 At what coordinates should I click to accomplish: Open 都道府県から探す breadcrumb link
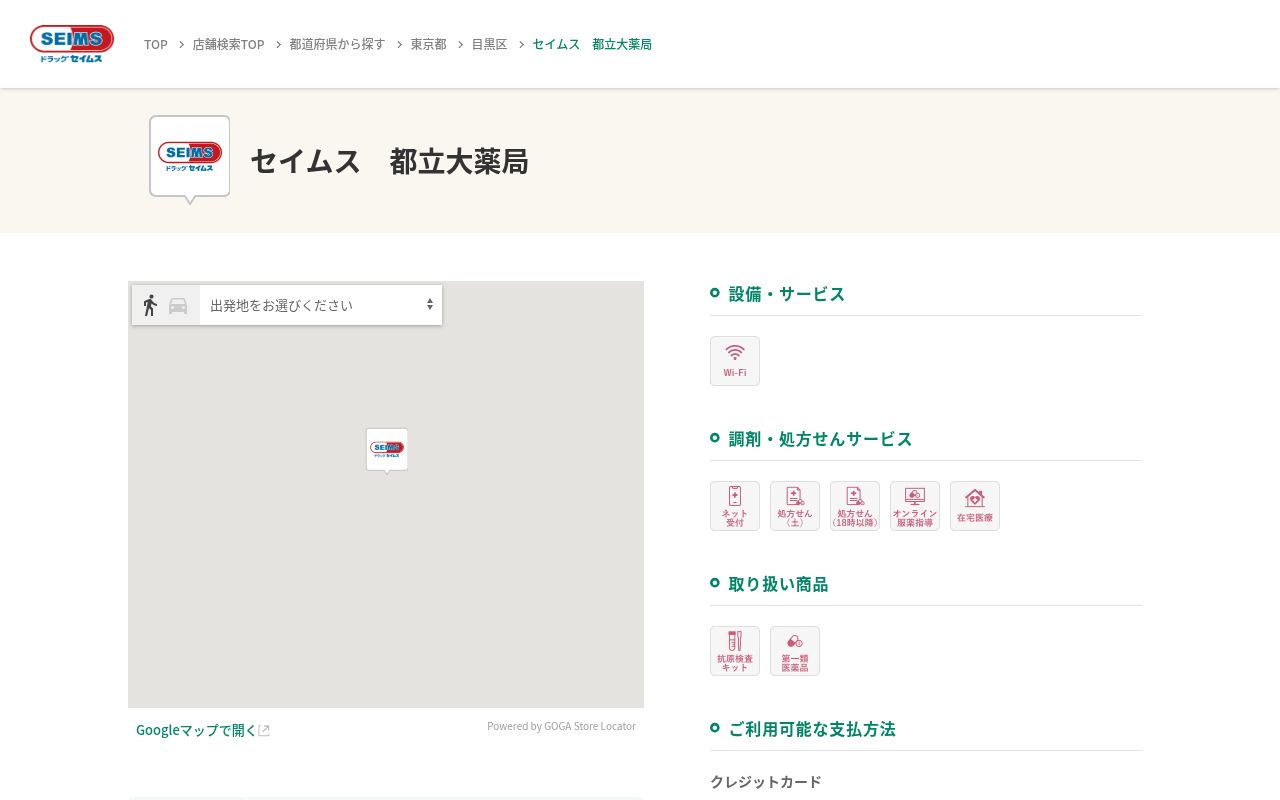coord(337,45)
